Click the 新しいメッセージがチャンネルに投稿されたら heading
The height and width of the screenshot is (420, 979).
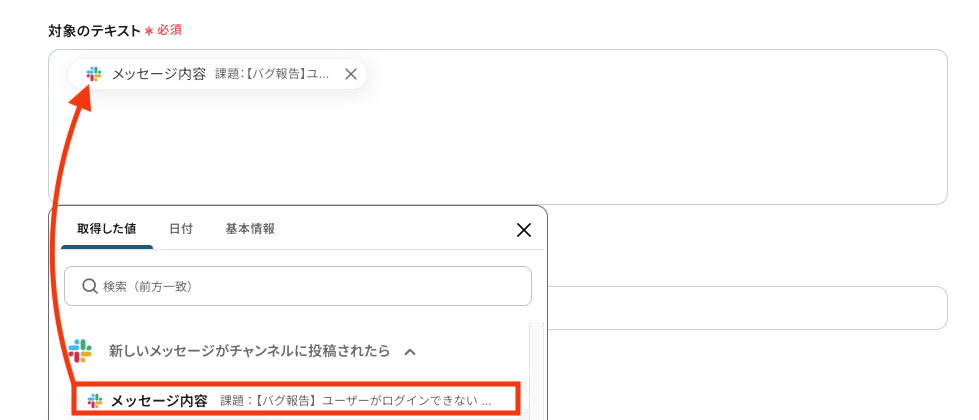(249, 351)
